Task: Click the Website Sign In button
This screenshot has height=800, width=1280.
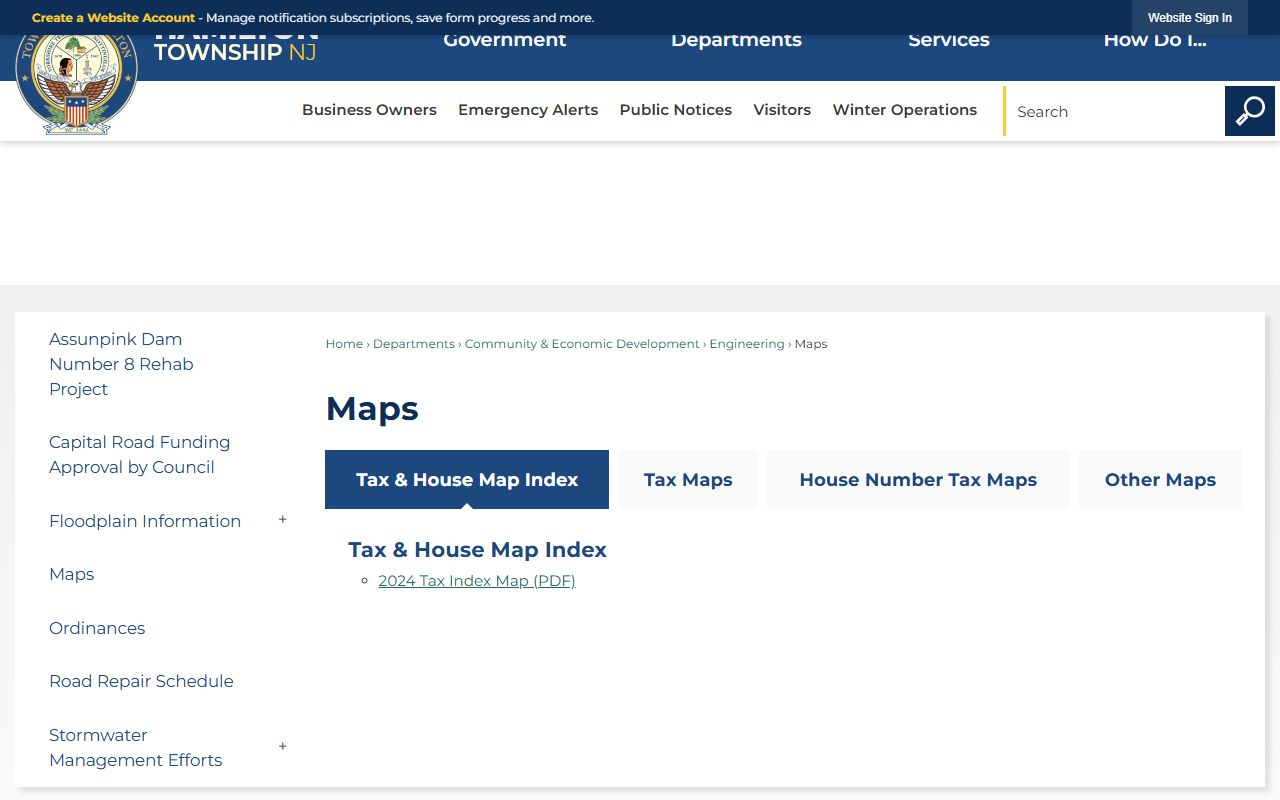Action: [x=1190, y=18]
